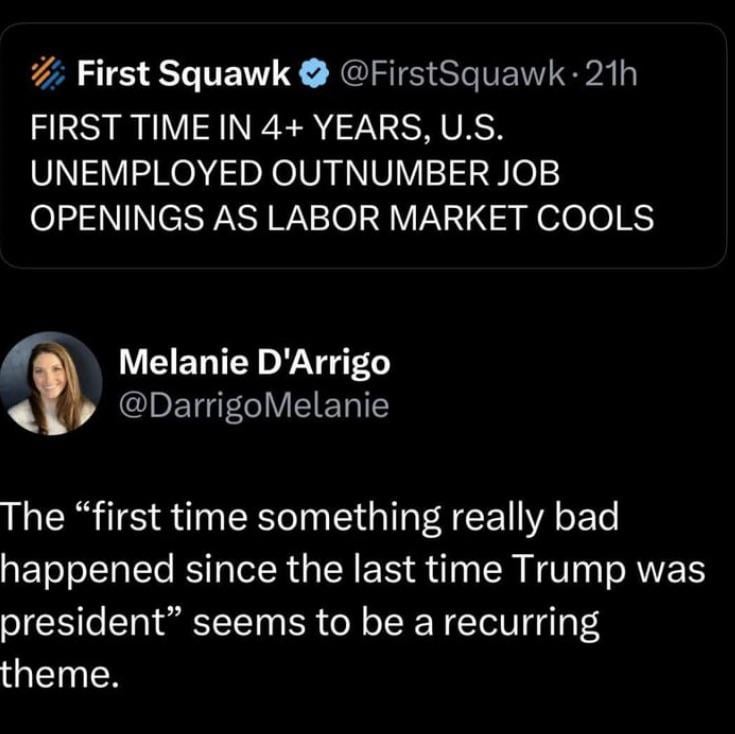Open the @FirstSquawk handle link

tap(453, 74)
